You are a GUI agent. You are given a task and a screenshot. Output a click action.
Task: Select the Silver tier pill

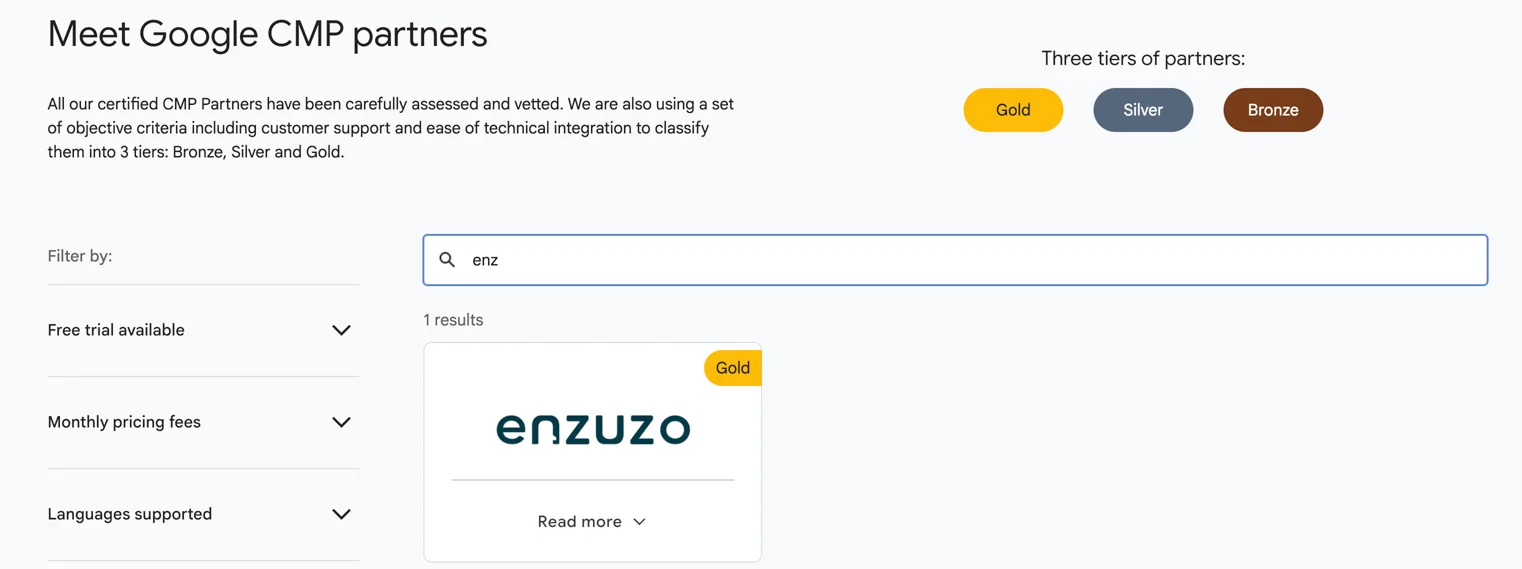tap(1143, 110)
